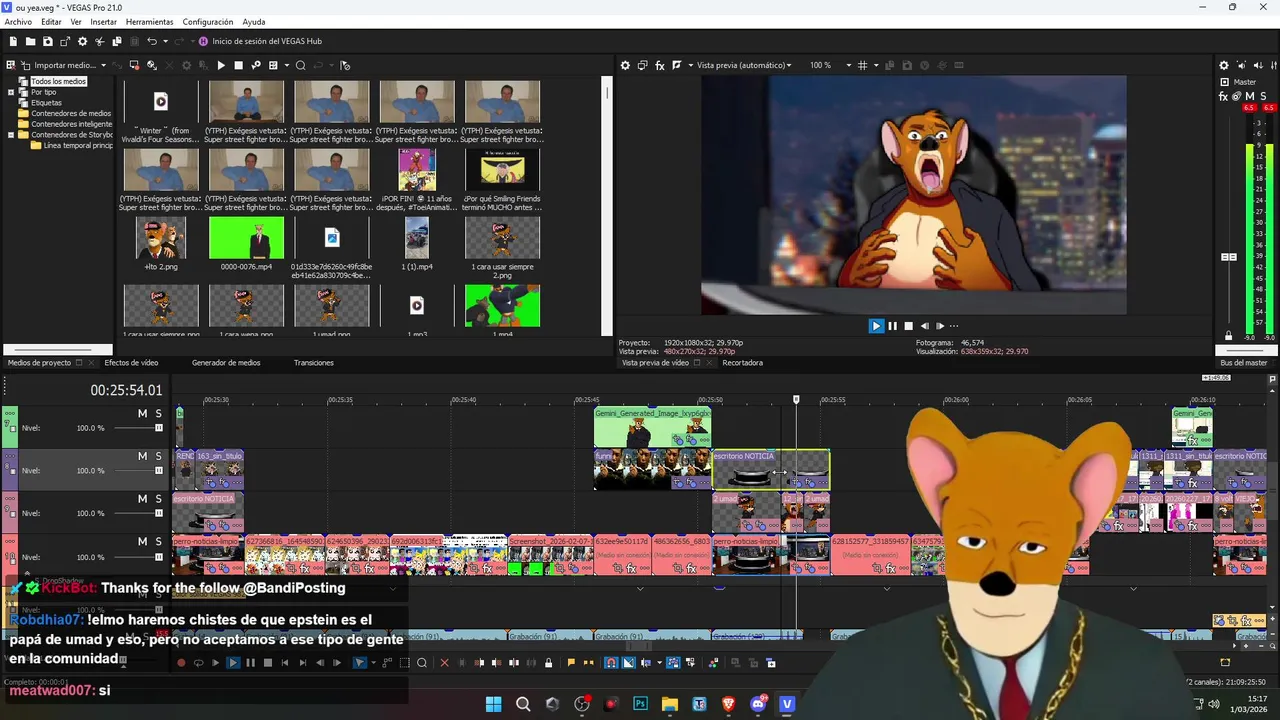
Task: Open a project using the folder icon
Action: click(31, 41)
